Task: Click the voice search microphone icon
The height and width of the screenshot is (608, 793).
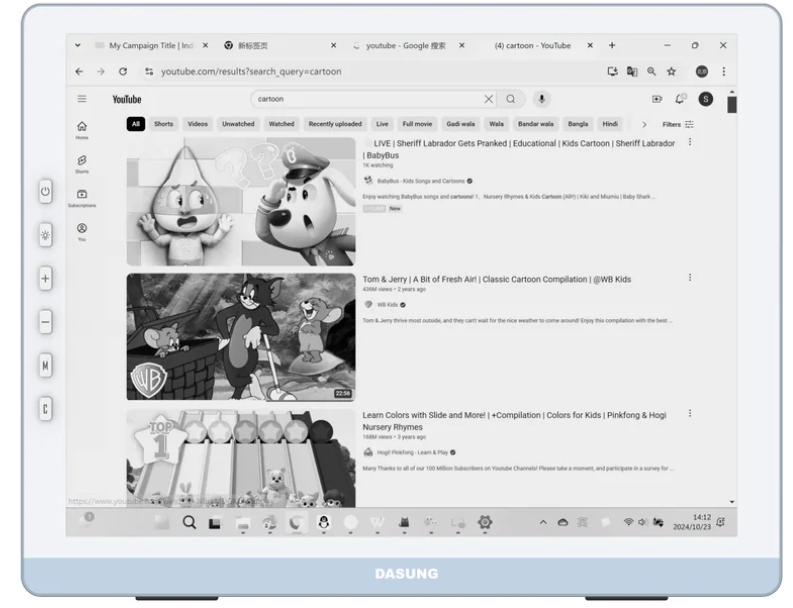Action: (541, 99)
